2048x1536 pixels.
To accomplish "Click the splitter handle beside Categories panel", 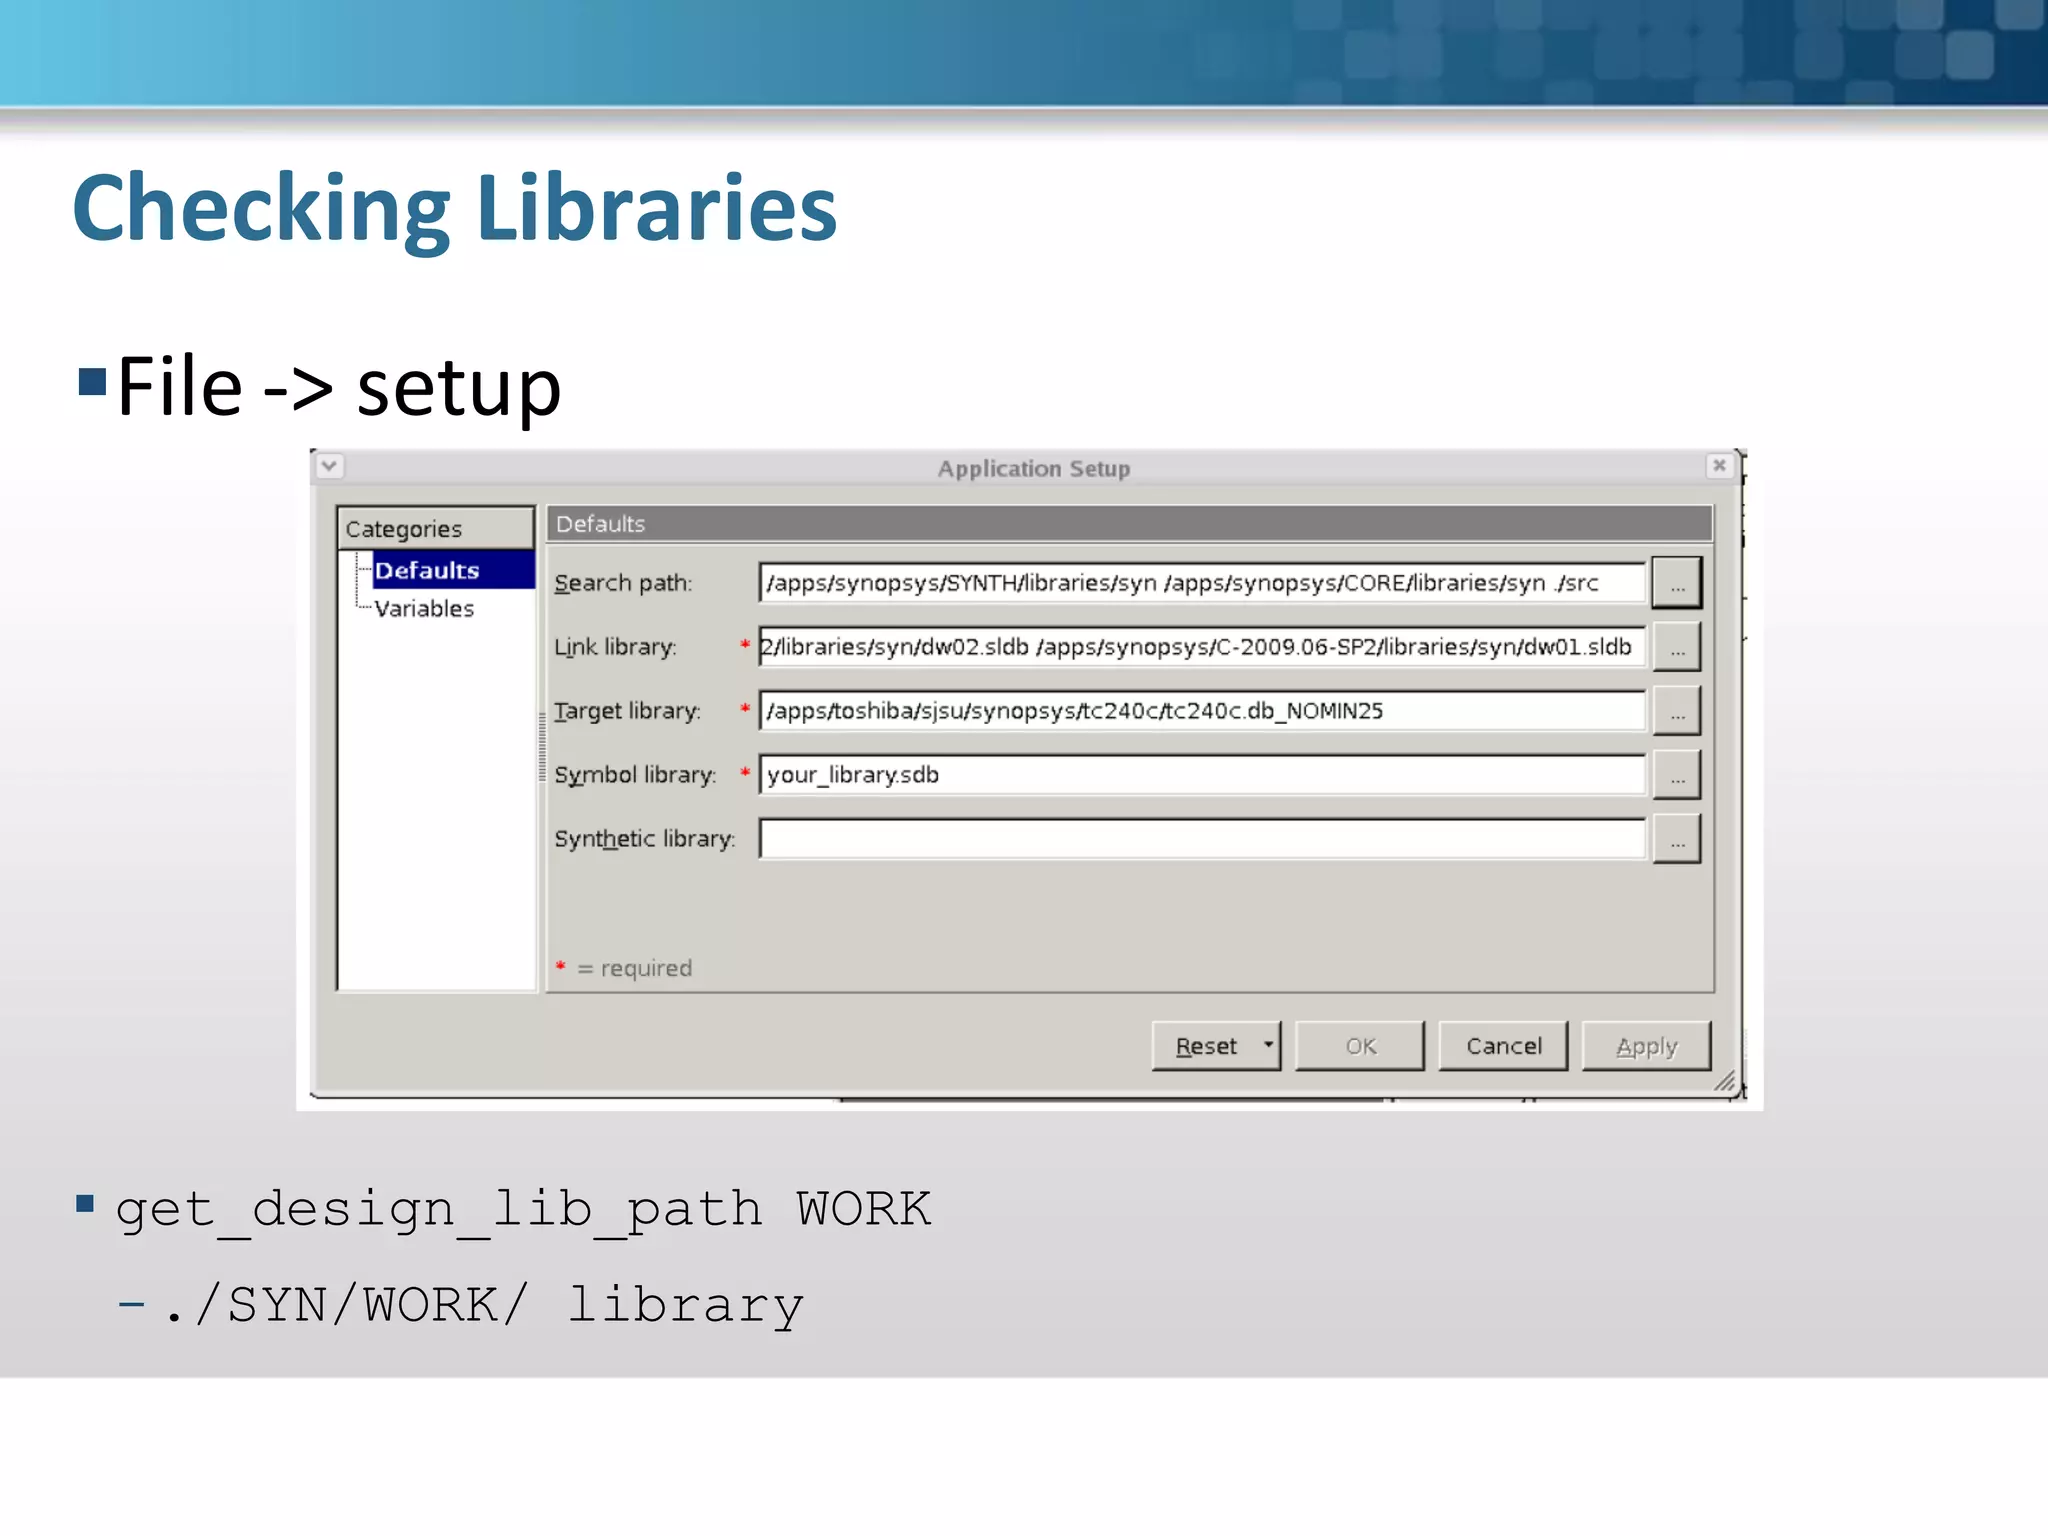I will point(542,746).
